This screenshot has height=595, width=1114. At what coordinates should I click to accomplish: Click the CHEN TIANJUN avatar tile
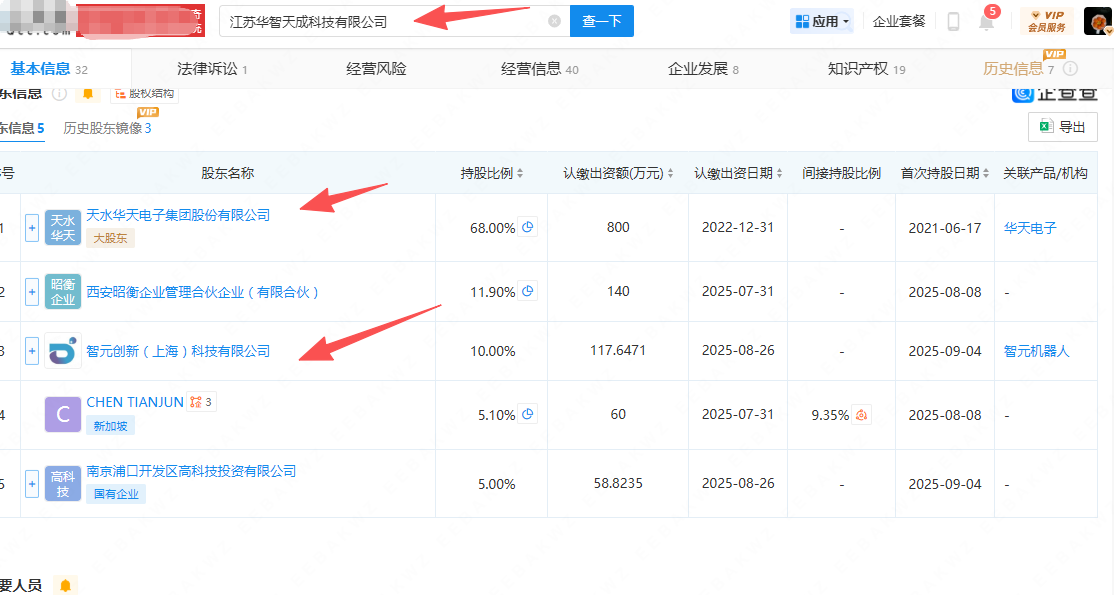coord(63,414)
